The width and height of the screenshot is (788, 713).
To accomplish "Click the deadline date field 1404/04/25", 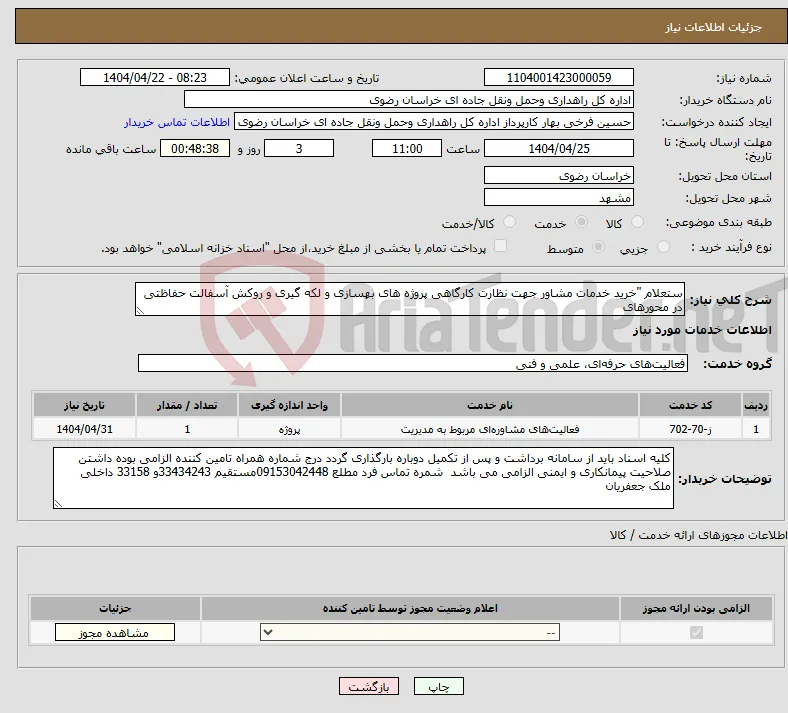I will pyautogui.click(x=559, y=148).
